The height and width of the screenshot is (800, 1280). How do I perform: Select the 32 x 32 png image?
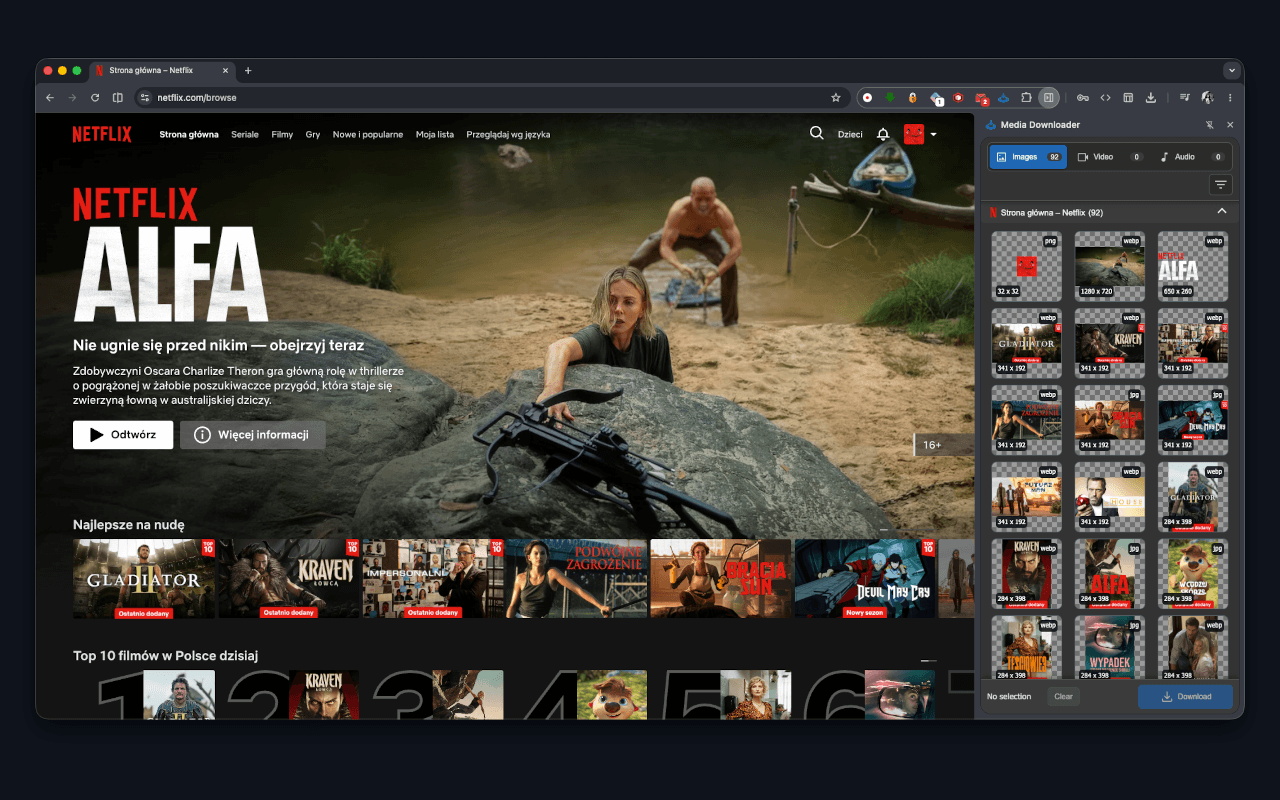pyautogui.click(x=1026, y=267)
